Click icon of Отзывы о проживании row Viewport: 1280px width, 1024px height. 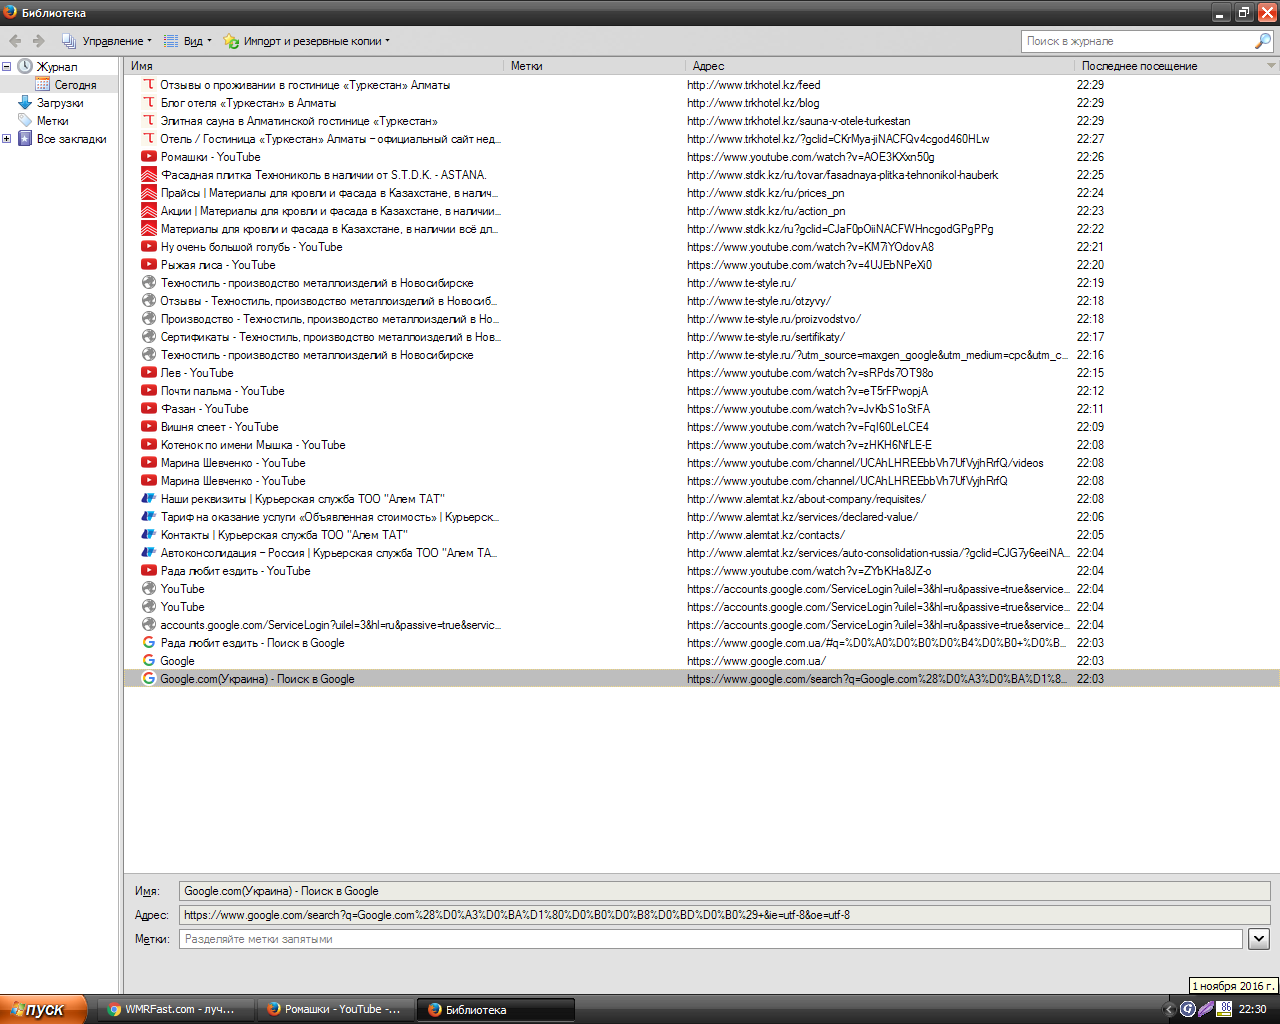149,85
